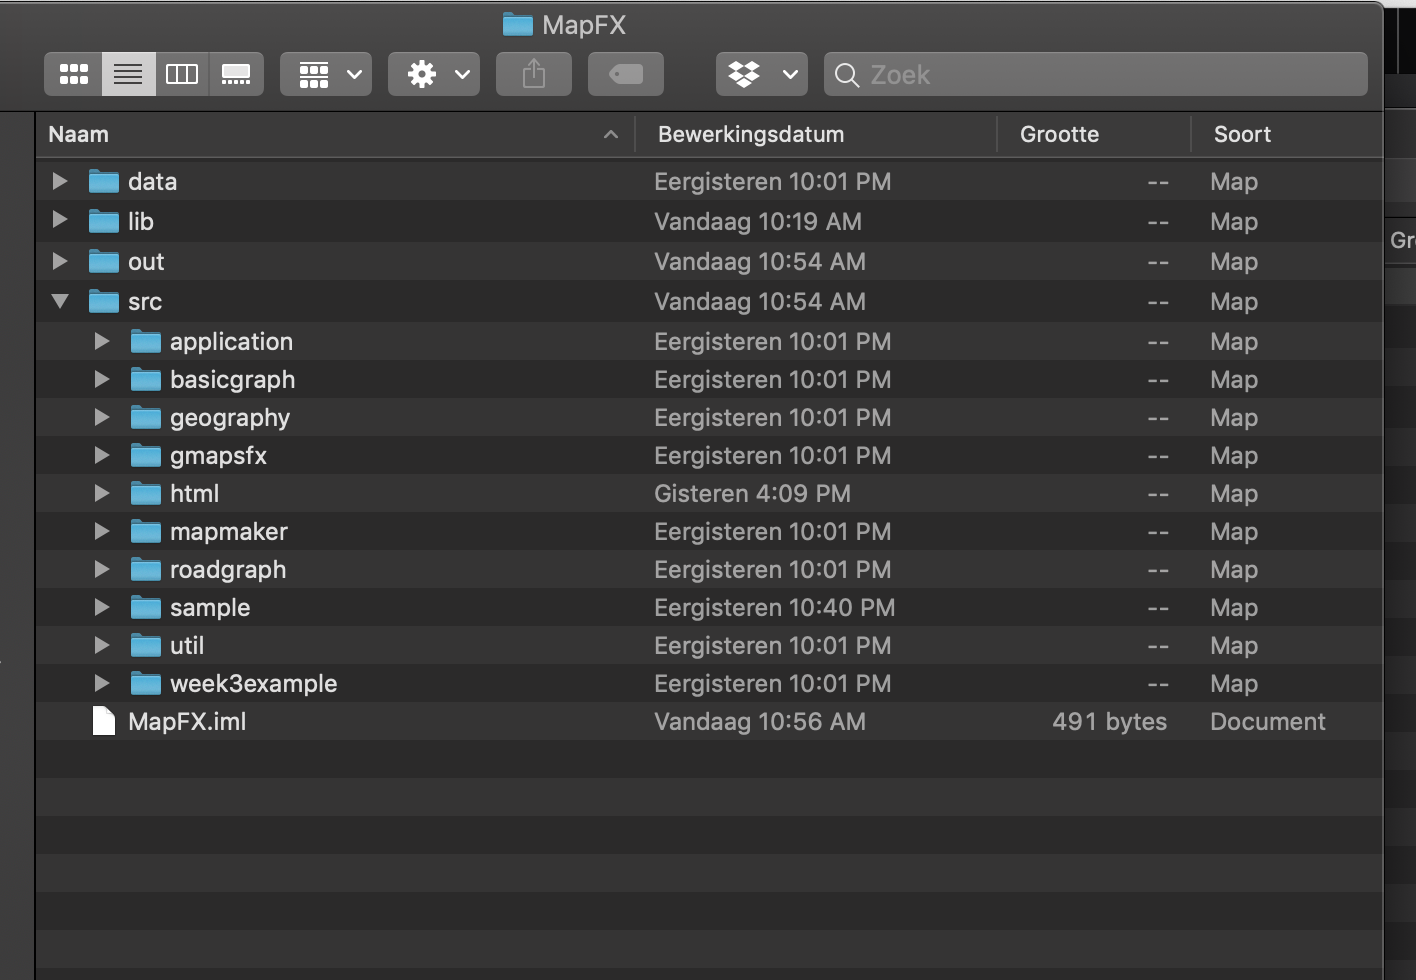Expand the application folder

pyautogui.click(x=102, y=341)
